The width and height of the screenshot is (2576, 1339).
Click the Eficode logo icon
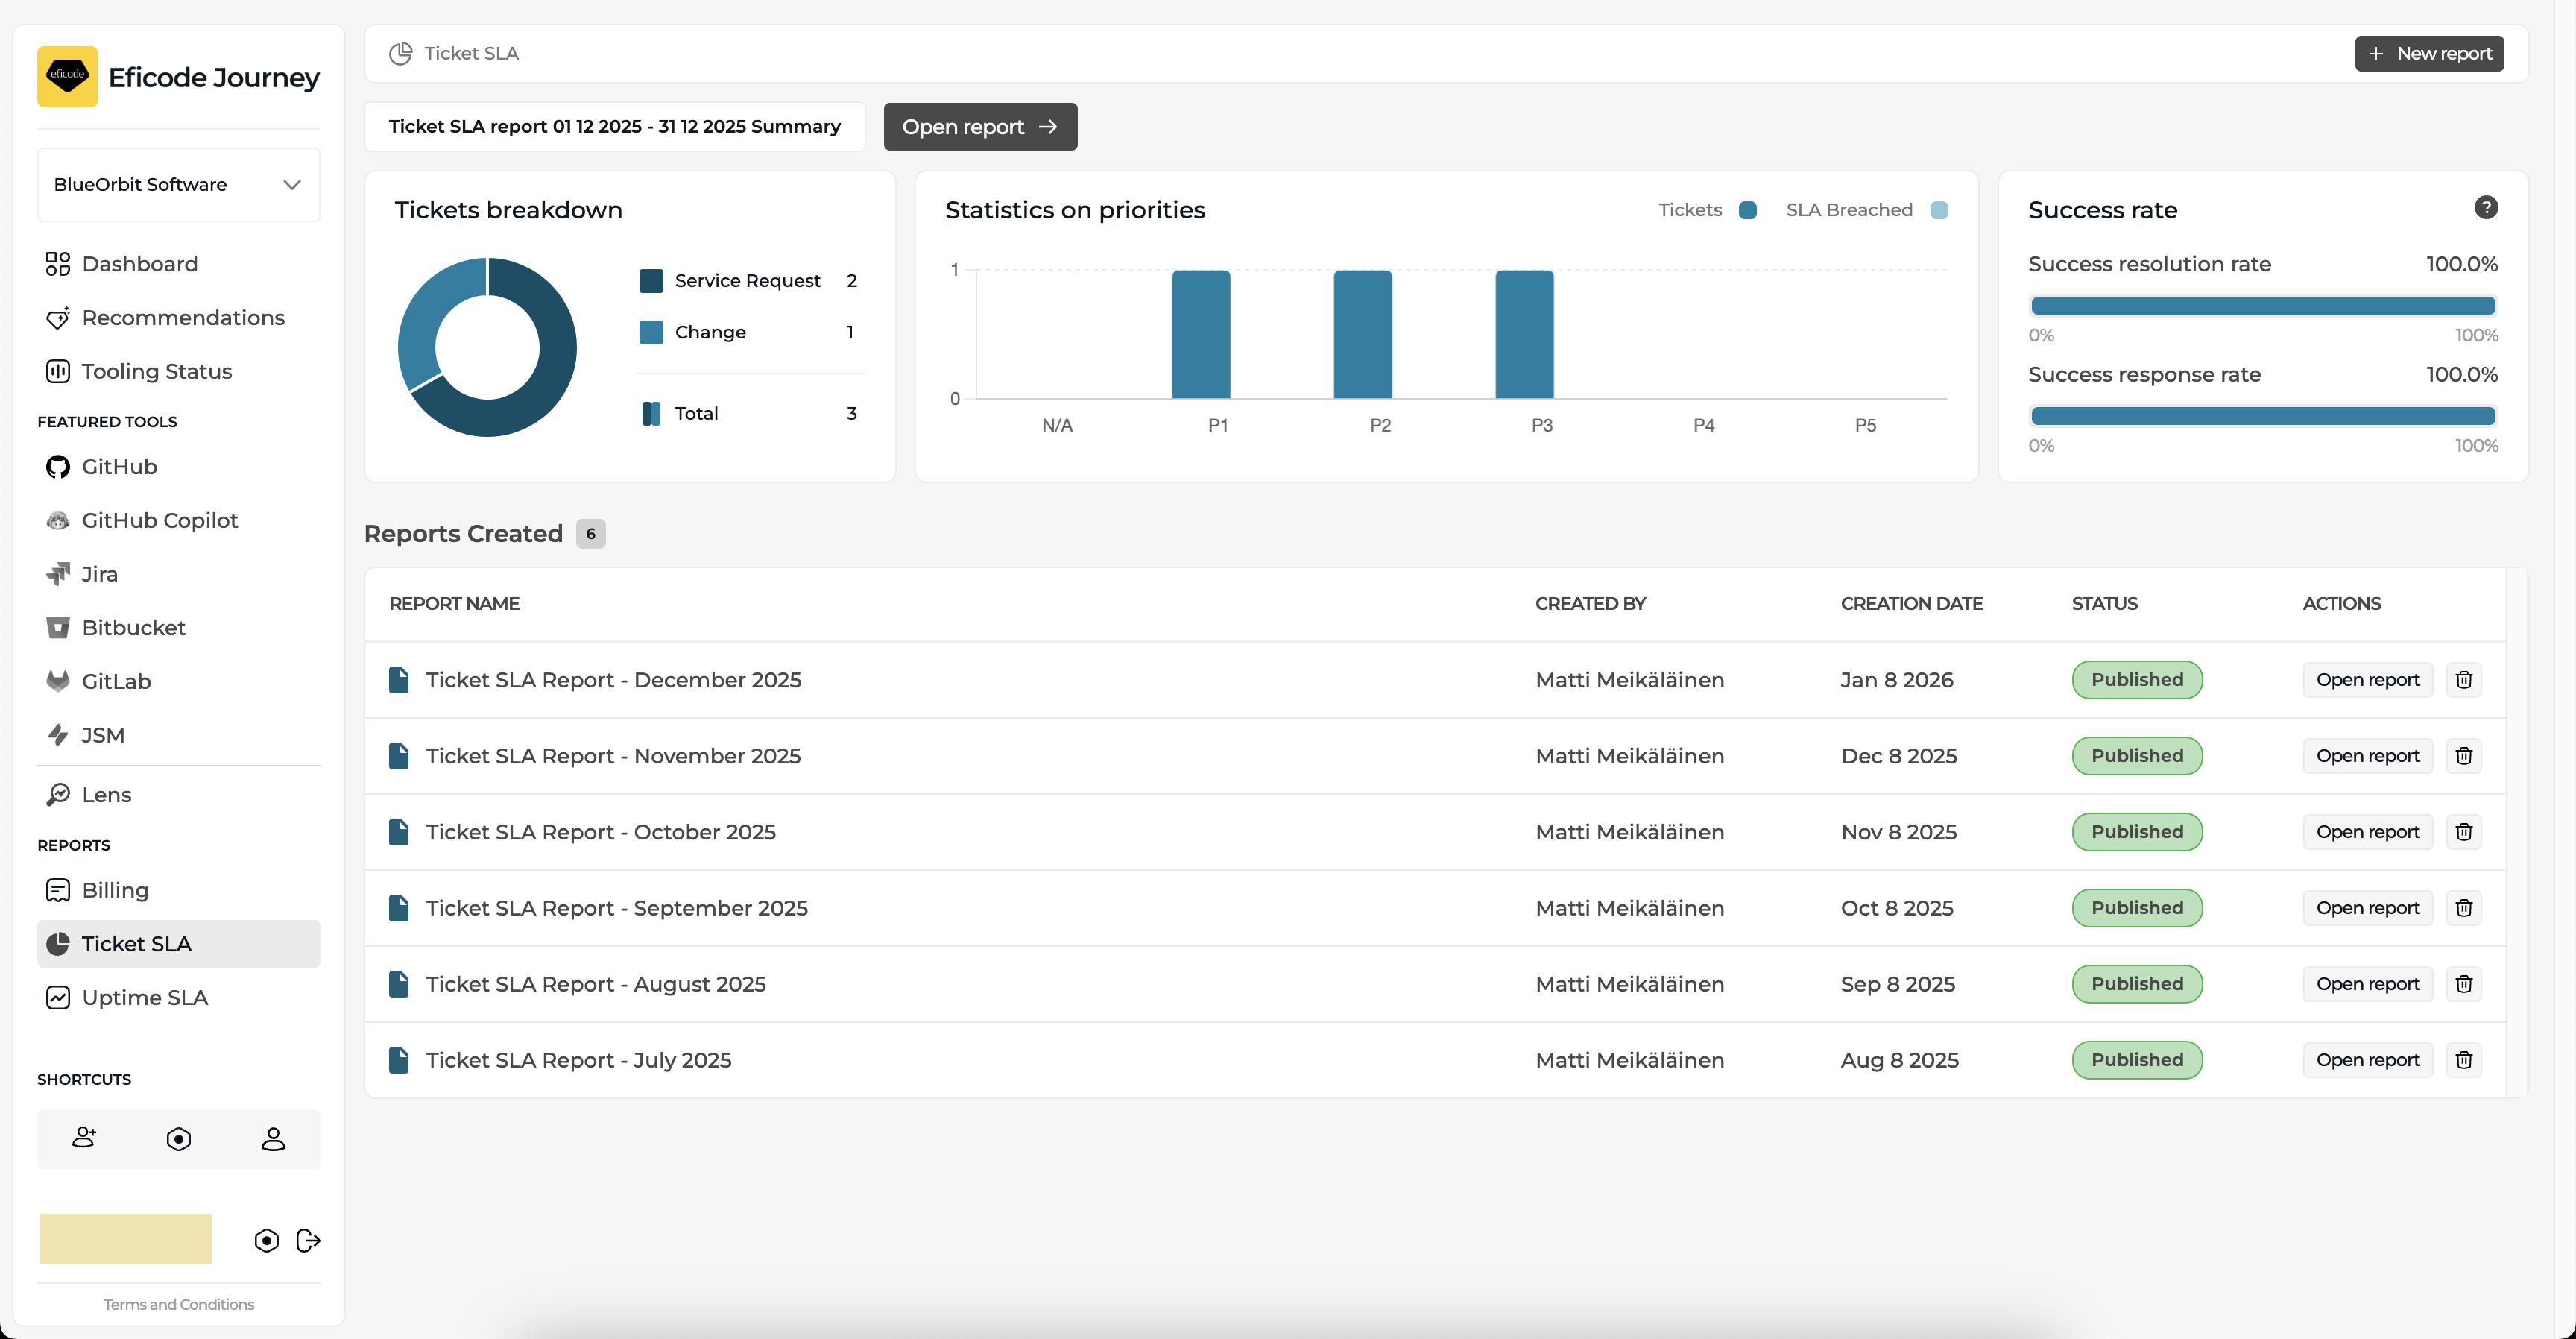point(67,76)
